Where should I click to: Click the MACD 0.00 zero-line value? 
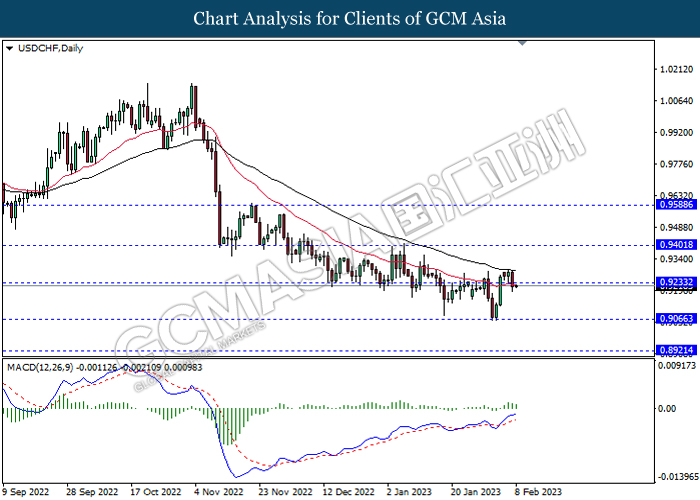point(668,409)
